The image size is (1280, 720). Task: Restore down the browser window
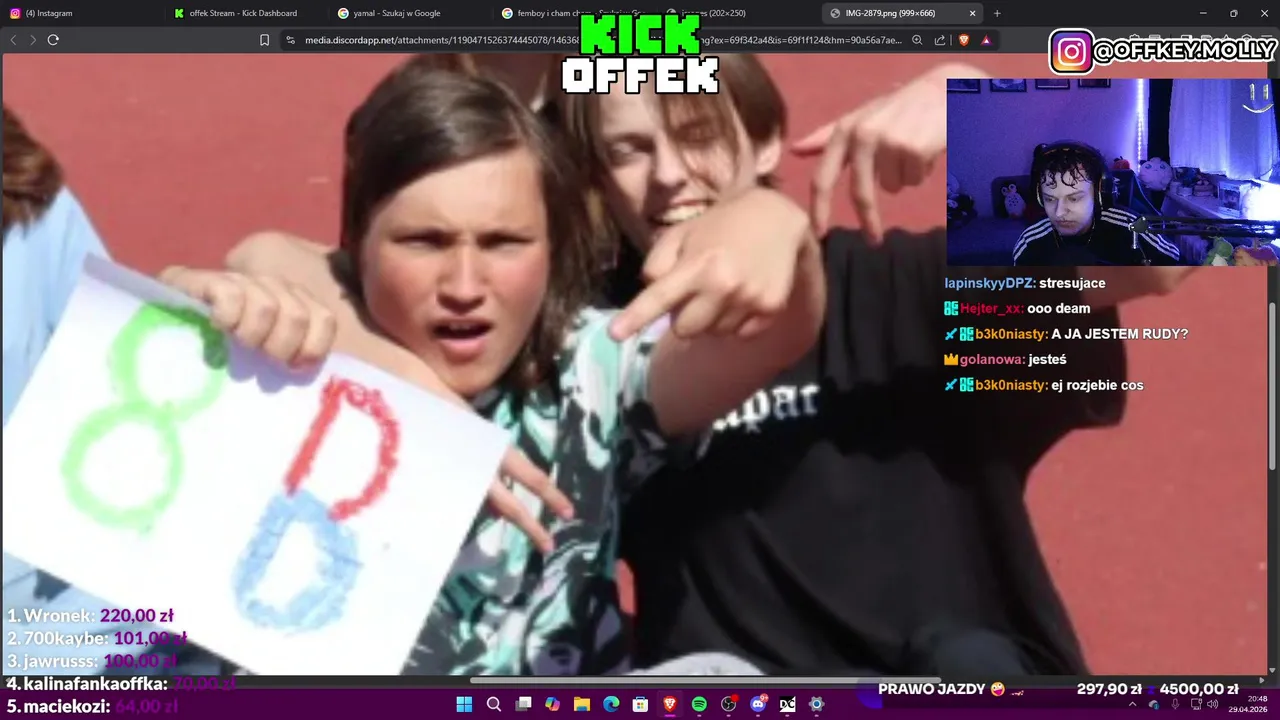pos(1234,13)
